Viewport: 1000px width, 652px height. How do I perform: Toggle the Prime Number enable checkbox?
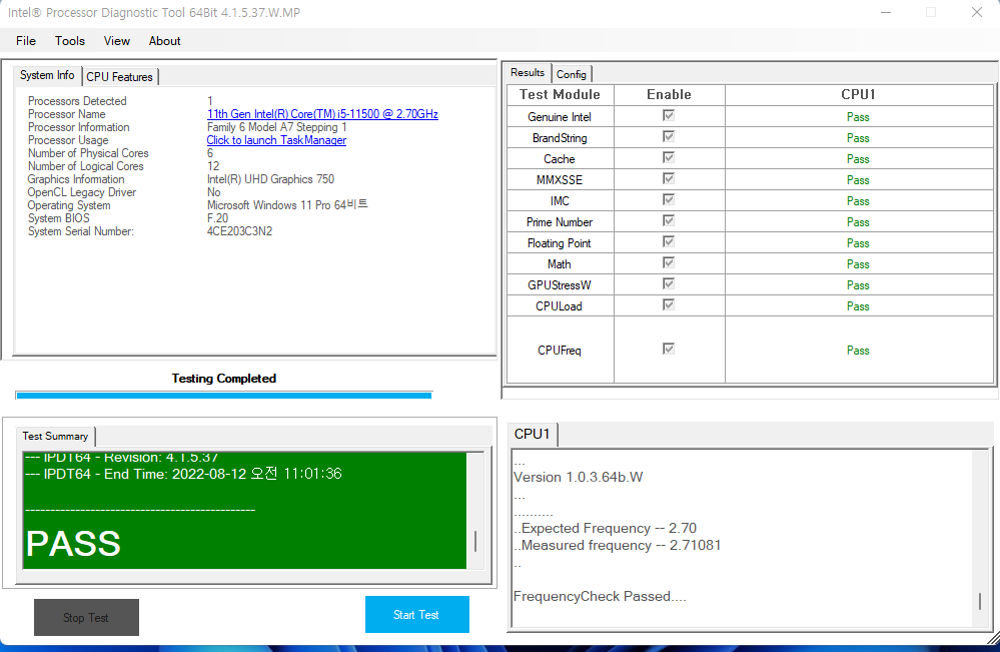(x=668, y=221)
